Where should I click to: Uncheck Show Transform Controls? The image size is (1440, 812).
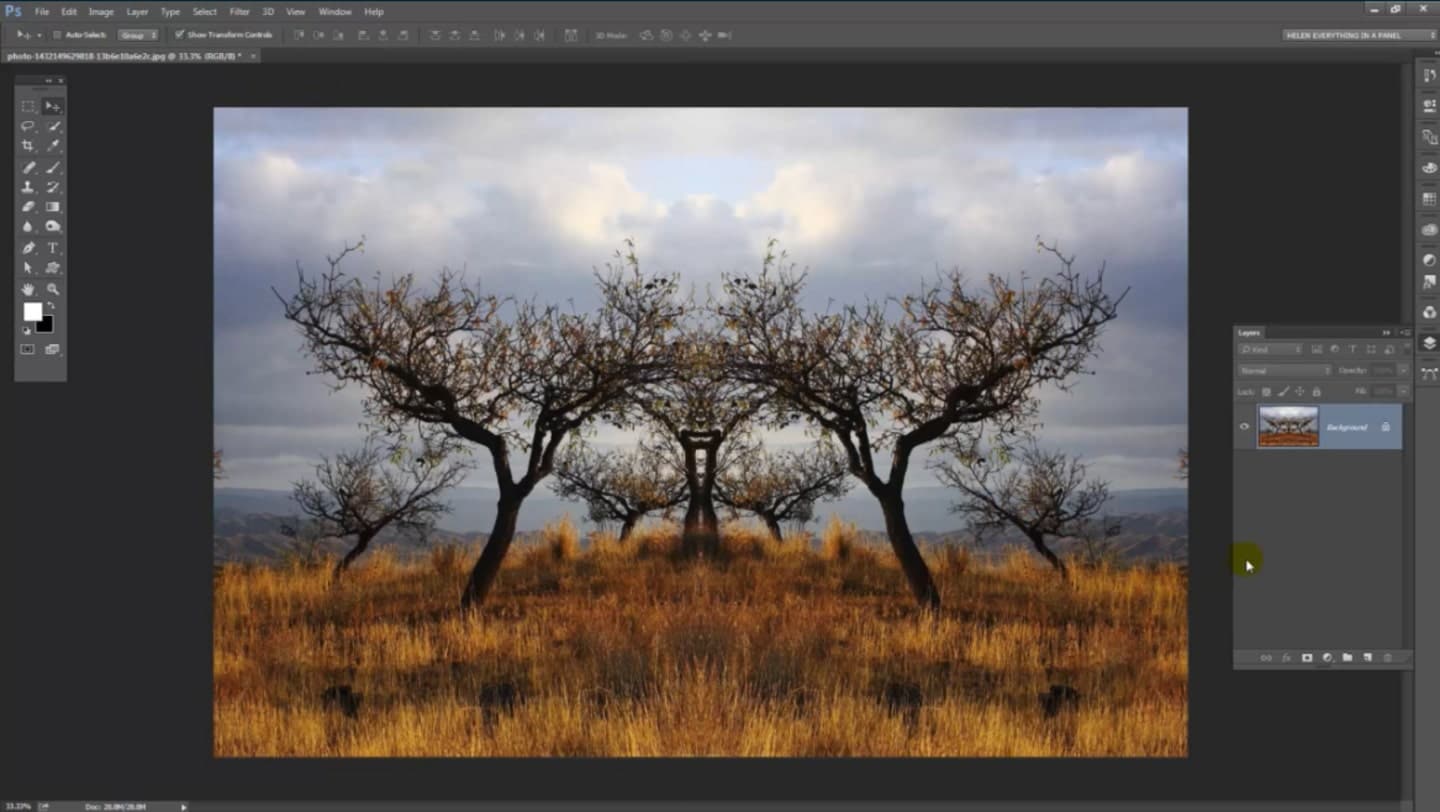pyautogui.click(x=178, y=35)
